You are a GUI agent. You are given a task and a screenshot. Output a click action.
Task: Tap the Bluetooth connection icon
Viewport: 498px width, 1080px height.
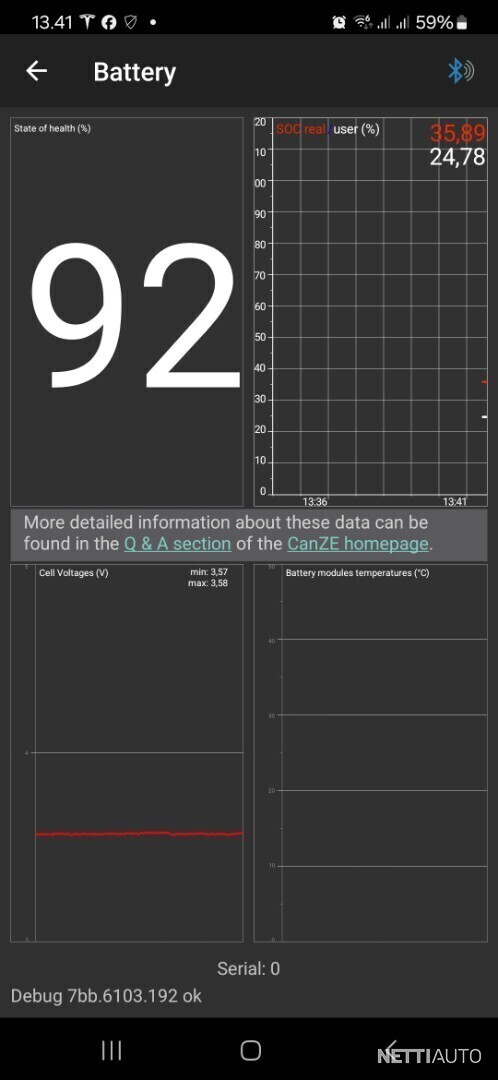coord(460,71)
